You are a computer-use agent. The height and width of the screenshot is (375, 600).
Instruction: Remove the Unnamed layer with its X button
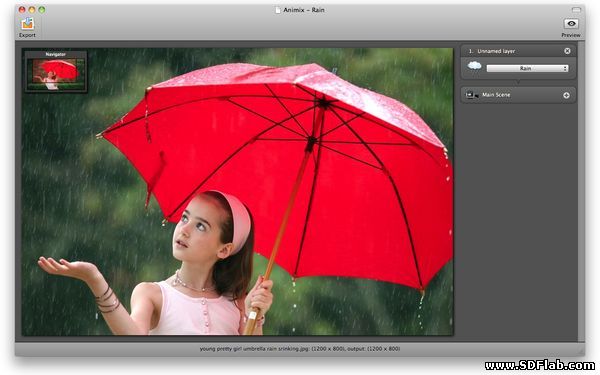coord(567,51)
